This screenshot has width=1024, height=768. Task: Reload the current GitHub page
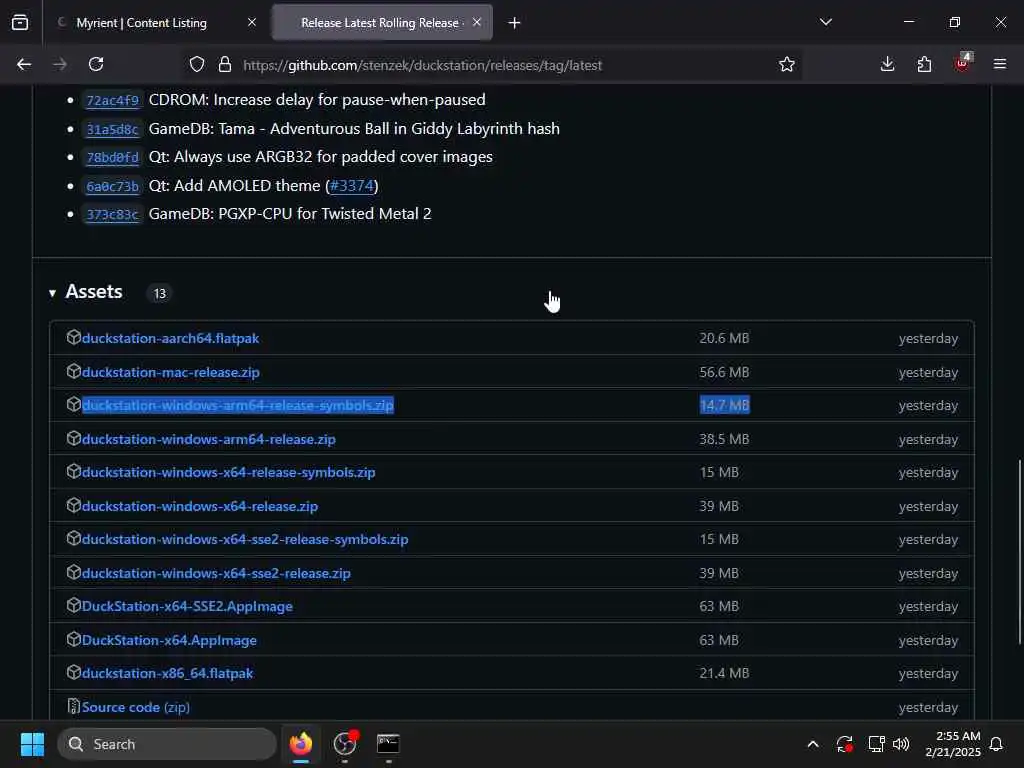tap(96, 64)
